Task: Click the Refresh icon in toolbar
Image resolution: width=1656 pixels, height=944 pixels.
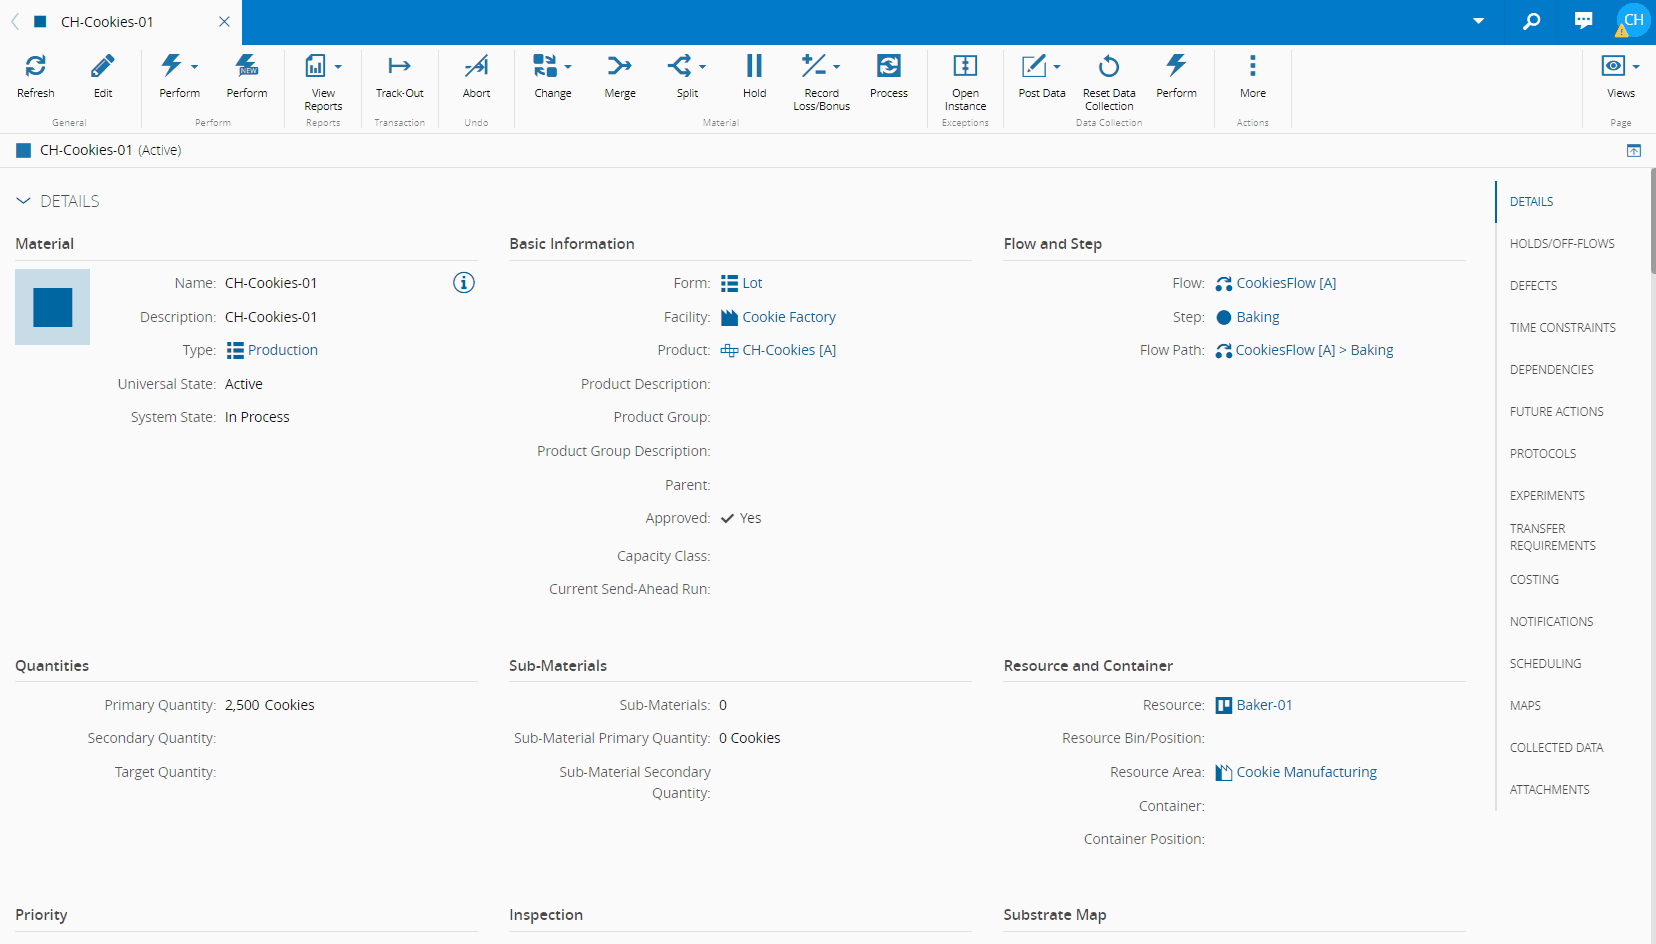Action: (x=35, y=67)
